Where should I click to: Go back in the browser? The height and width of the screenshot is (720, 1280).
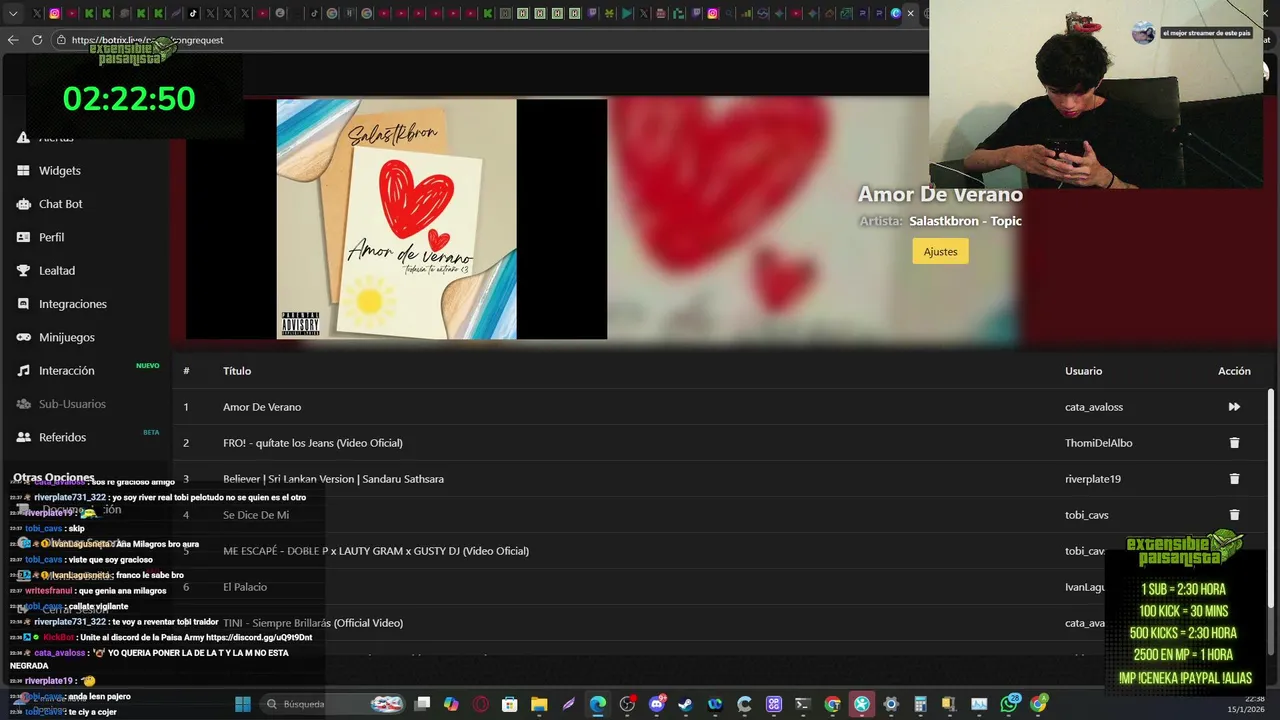13,40
